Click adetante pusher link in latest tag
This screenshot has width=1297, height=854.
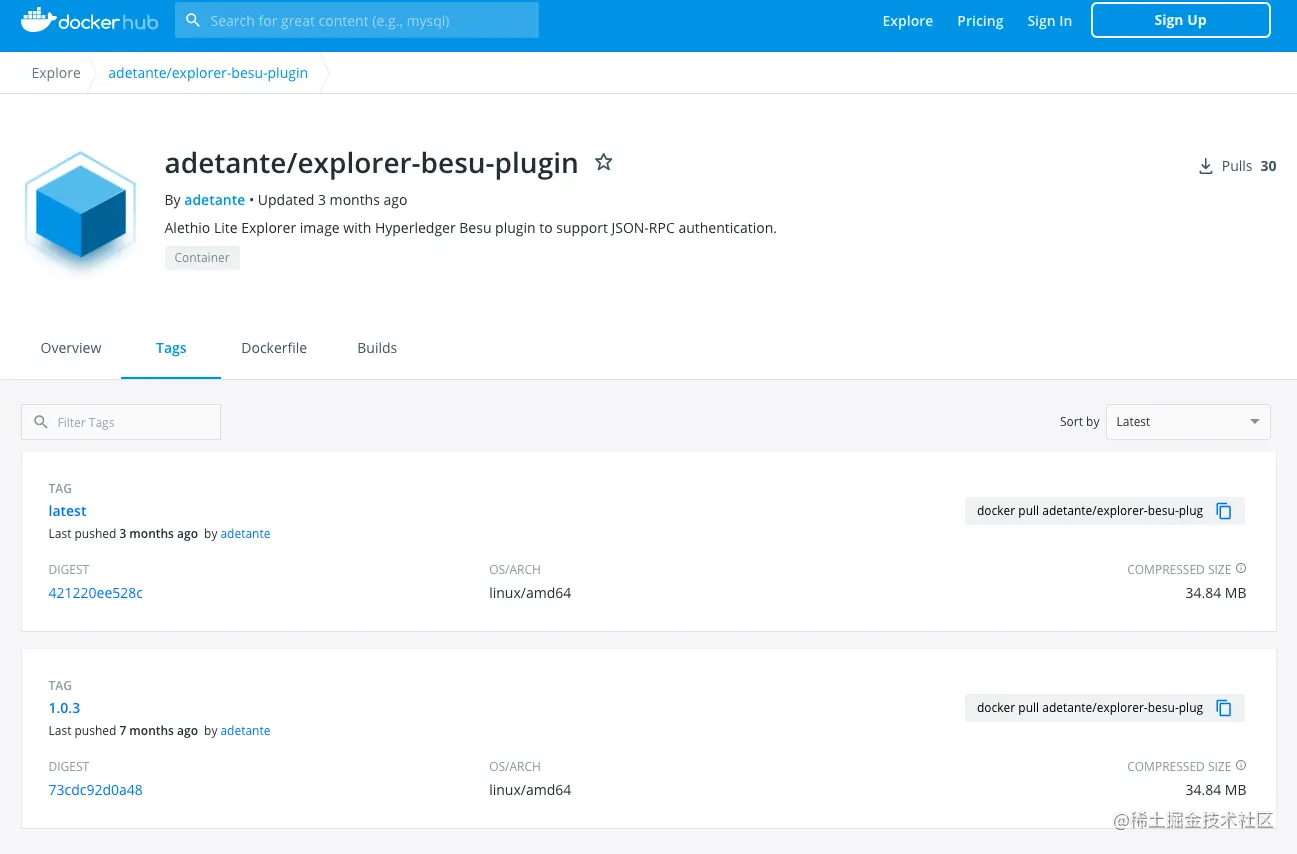coord(246,534)
